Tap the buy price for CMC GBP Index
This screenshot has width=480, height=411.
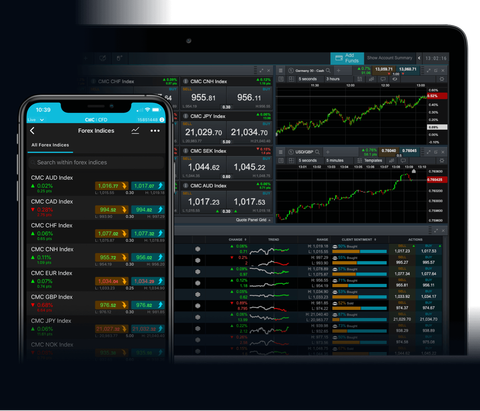coord(148,305)
